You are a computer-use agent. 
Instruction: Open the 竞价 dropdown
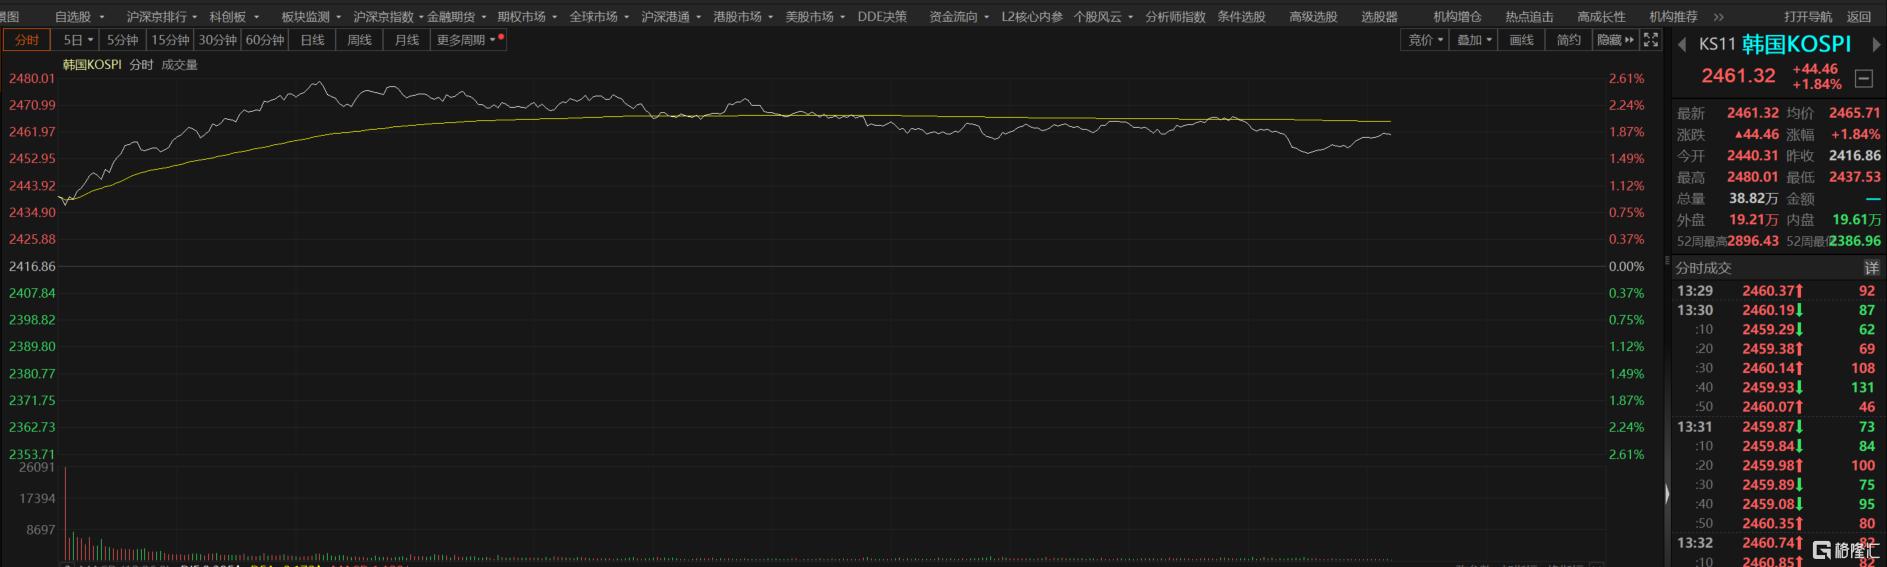tap(1425, 40)
